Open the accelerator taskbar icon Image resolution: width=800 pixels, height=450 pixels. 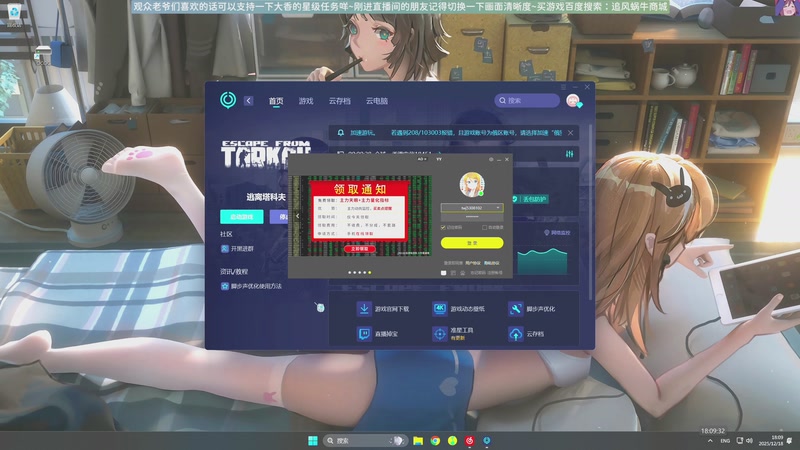(x=487, y=440)
